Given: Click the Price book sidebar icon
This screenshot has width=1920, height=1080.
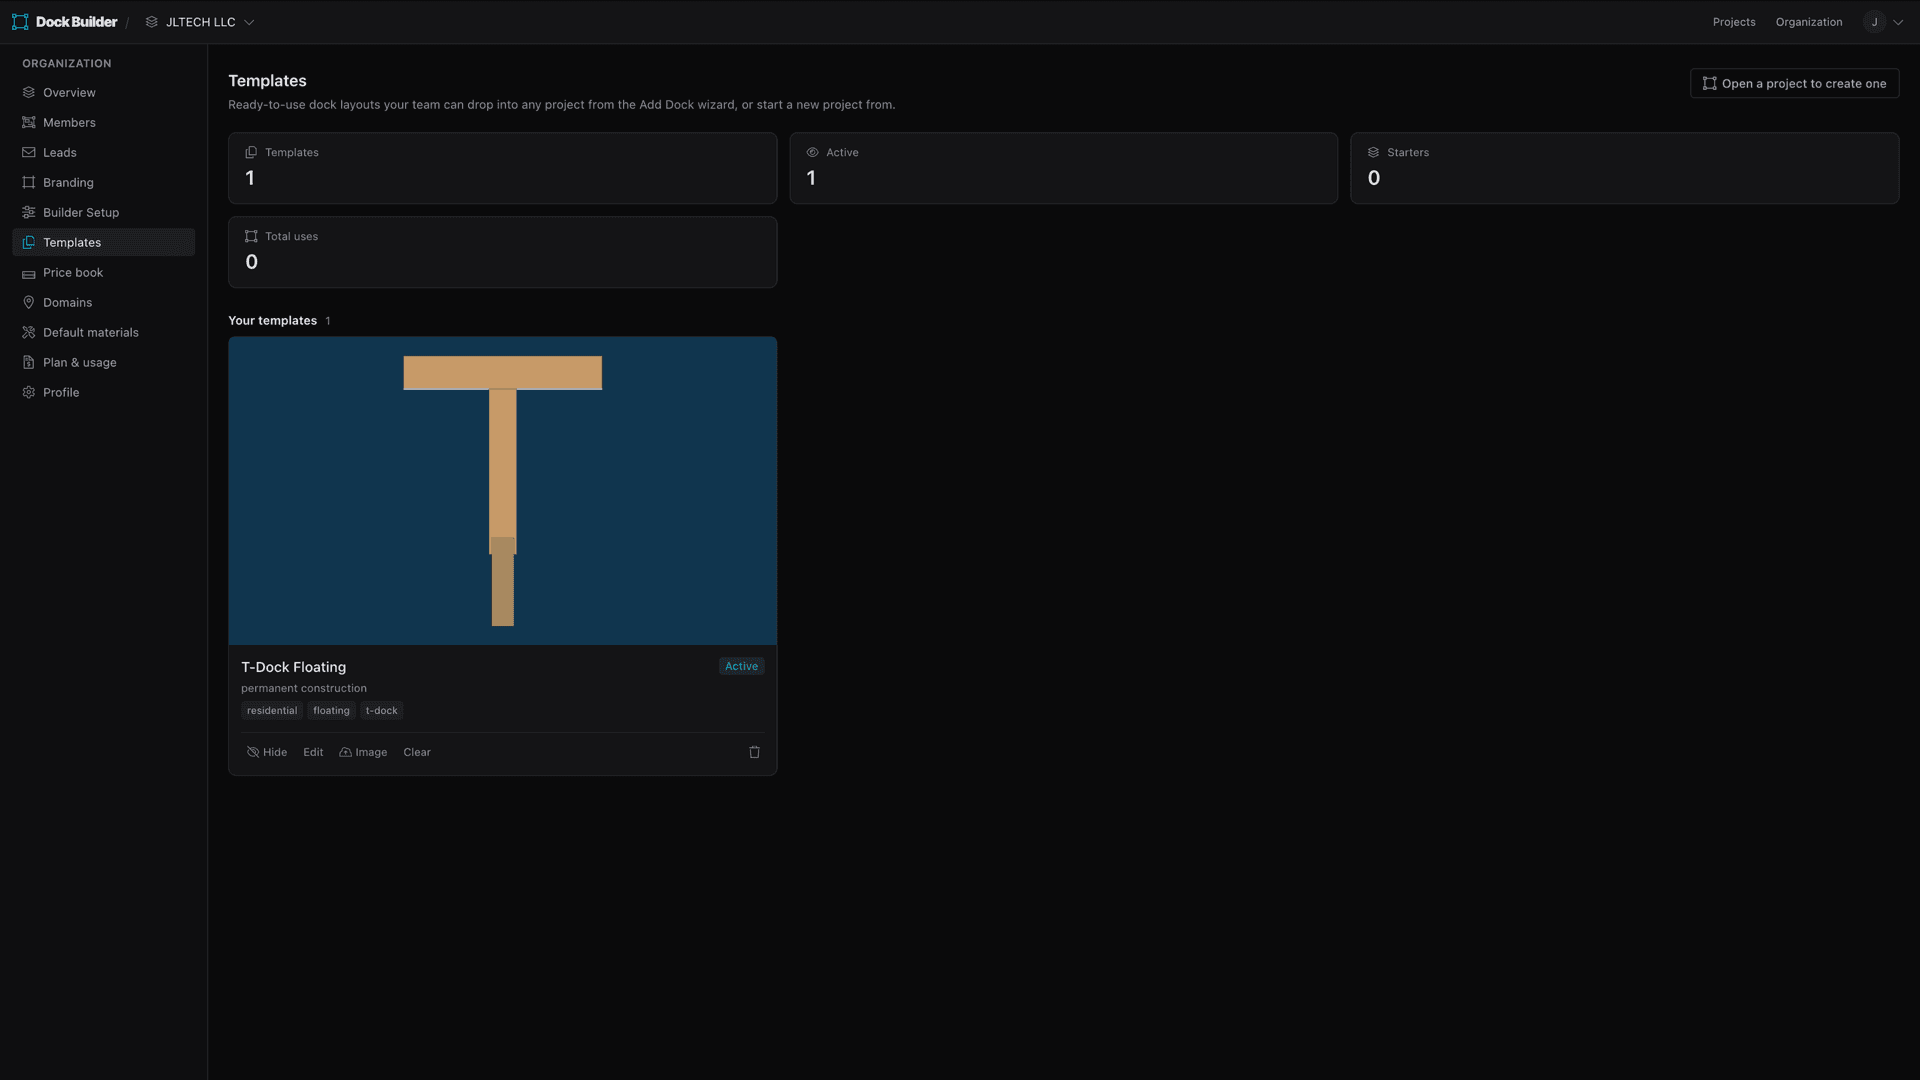Looking at the screenshot, I should point(29,273).
